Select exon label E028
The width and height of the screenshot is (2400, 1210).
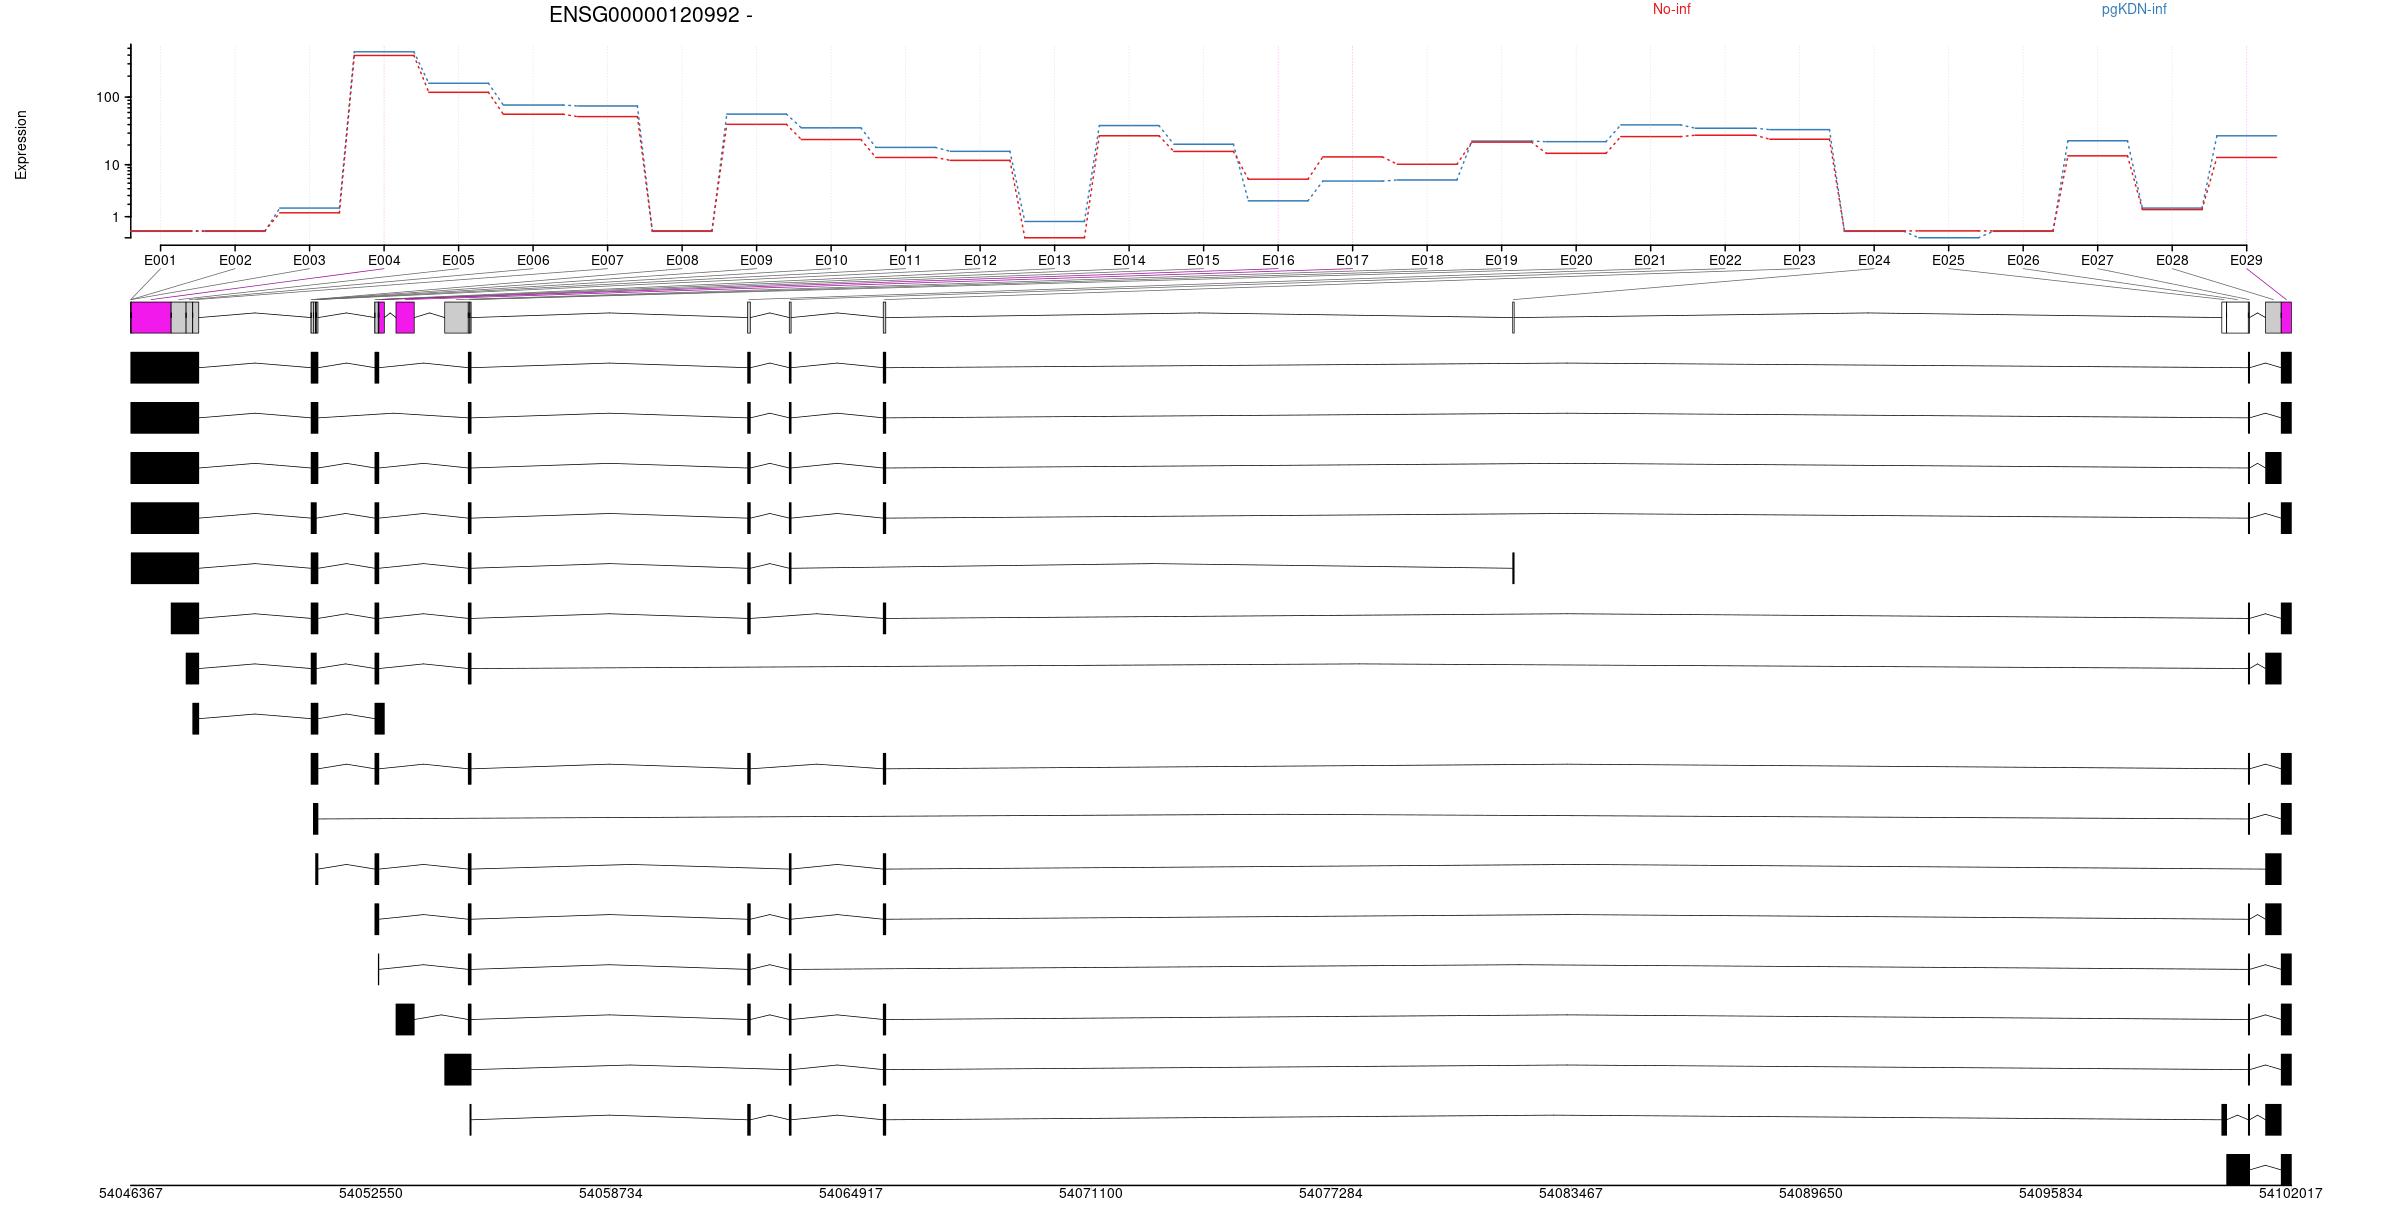tap(2172, 260)
